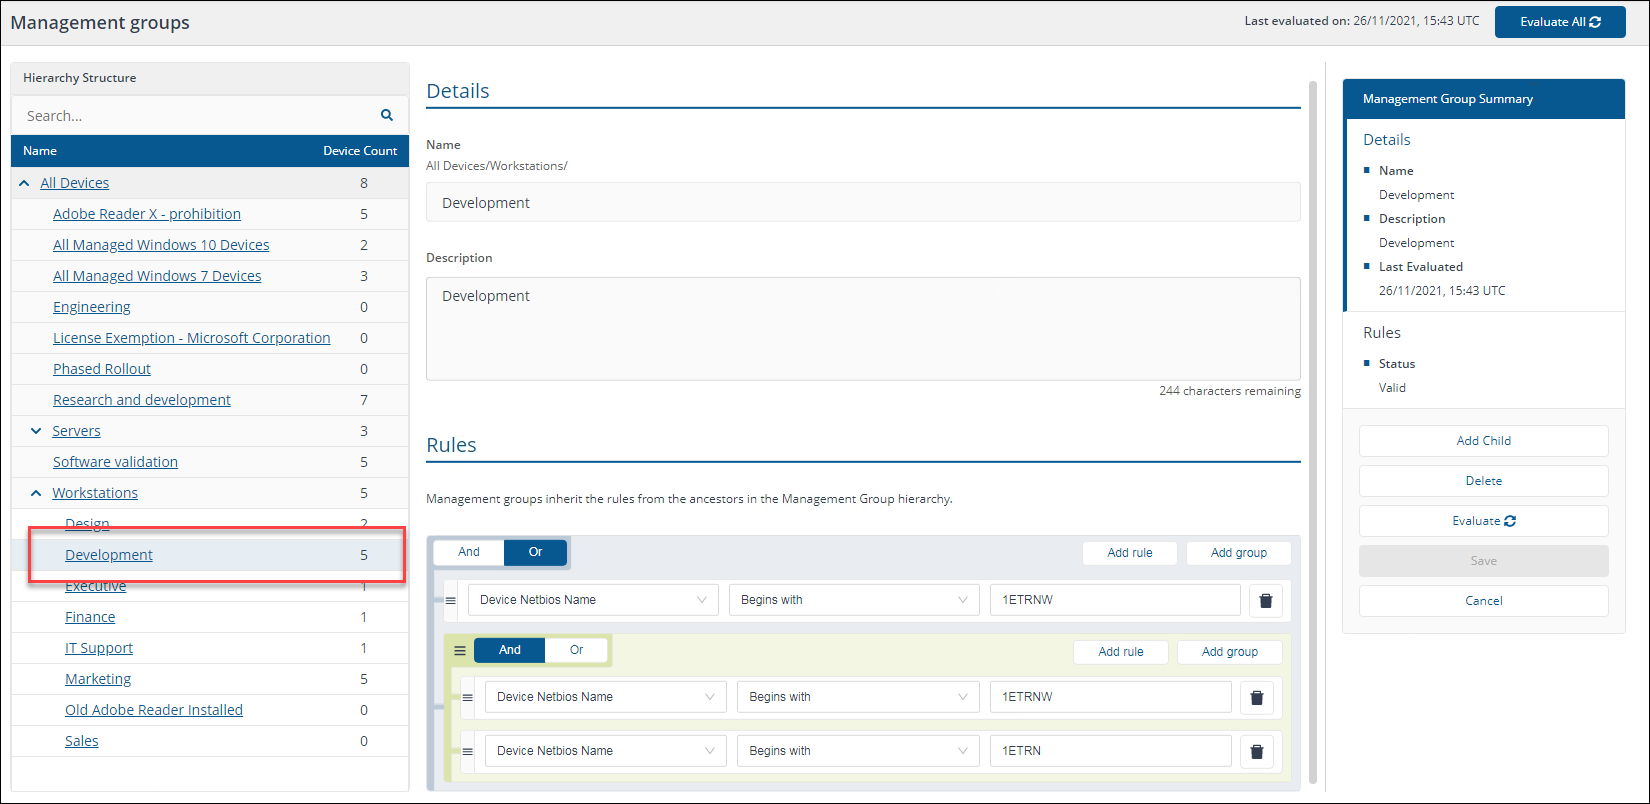Expand the Servers tree node
The height and width of the screenshot is (804, 1650).
tap(36, 431)
